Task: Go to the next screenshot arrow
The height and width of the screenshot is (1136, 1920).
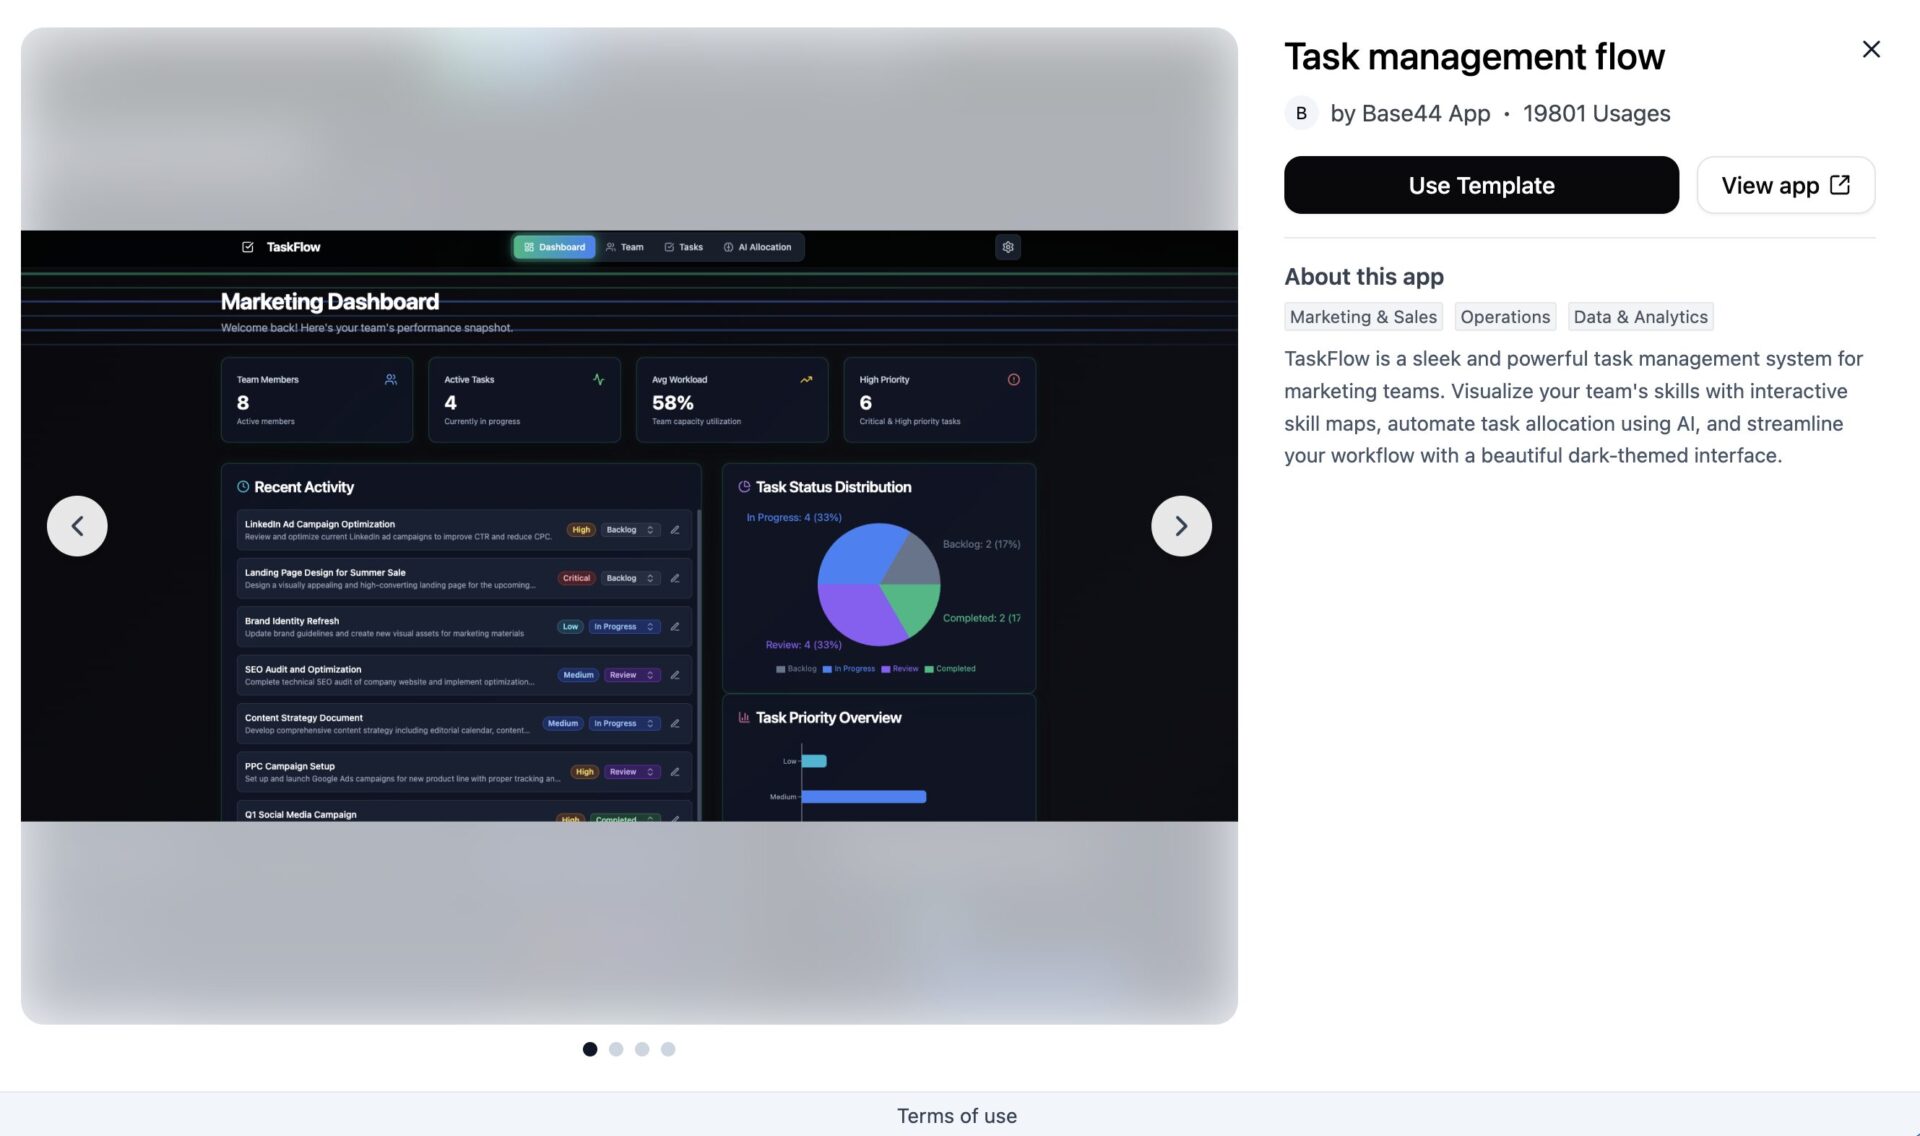Action: [1181, 526]
